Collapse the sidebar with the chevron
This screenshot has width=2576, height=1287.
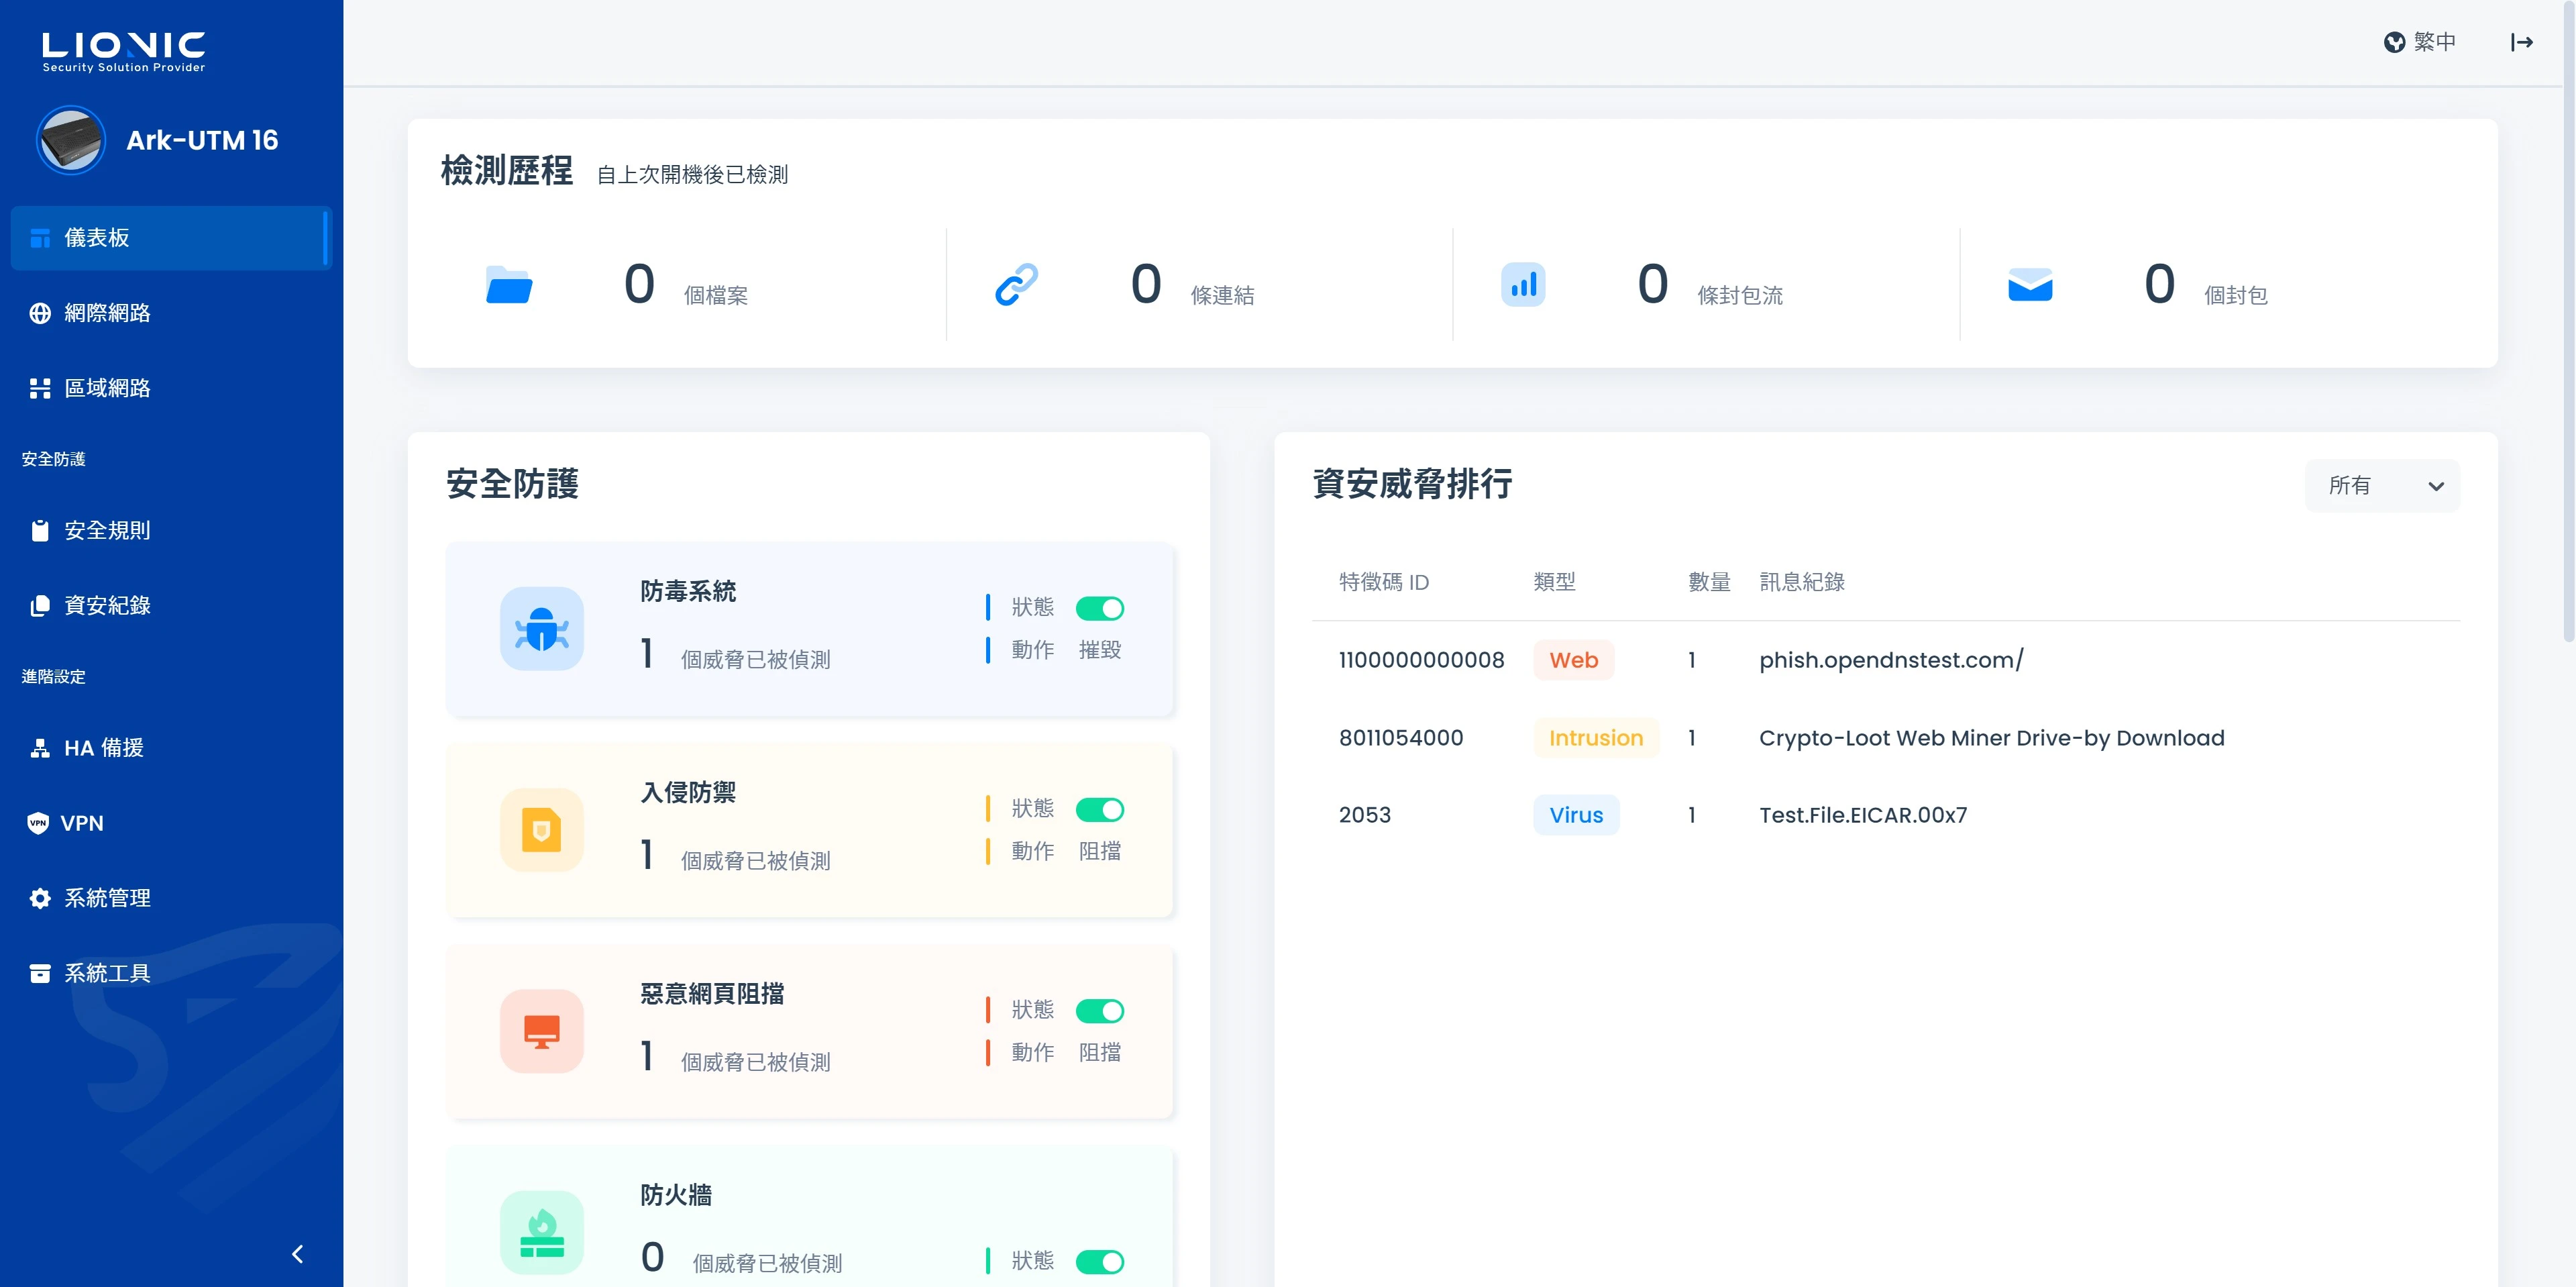point(297,1254)
